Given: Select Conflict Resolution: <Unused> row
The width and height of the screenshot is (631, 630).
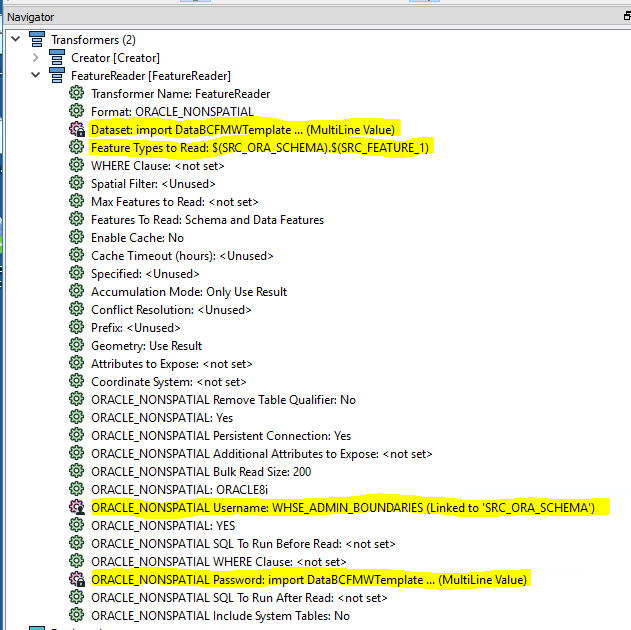Looking at the screenshot, I should [171, 310].
